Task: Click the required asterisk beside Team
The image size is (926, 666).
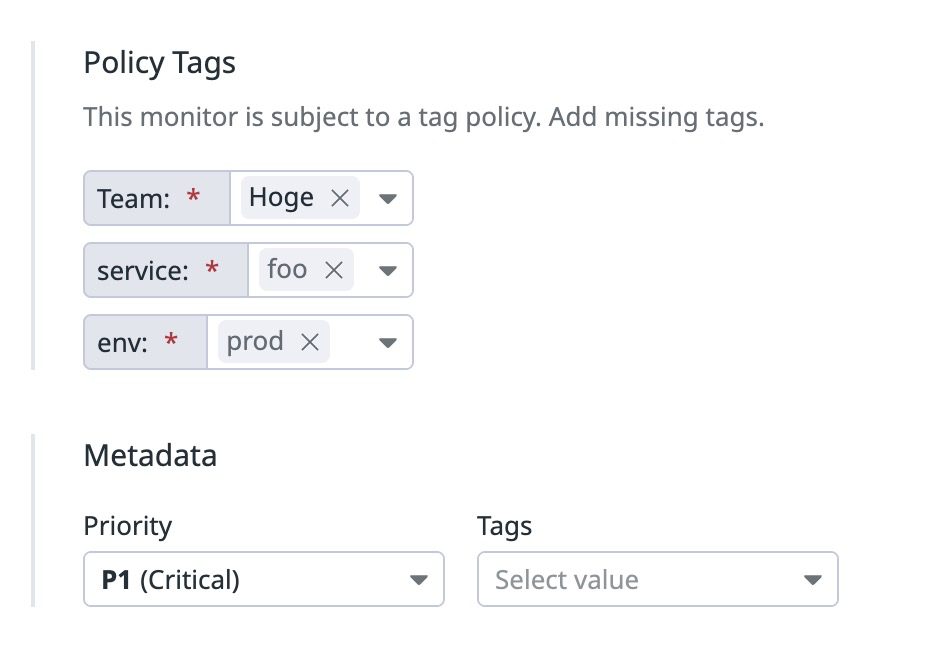Action: [x=190, y=197]
